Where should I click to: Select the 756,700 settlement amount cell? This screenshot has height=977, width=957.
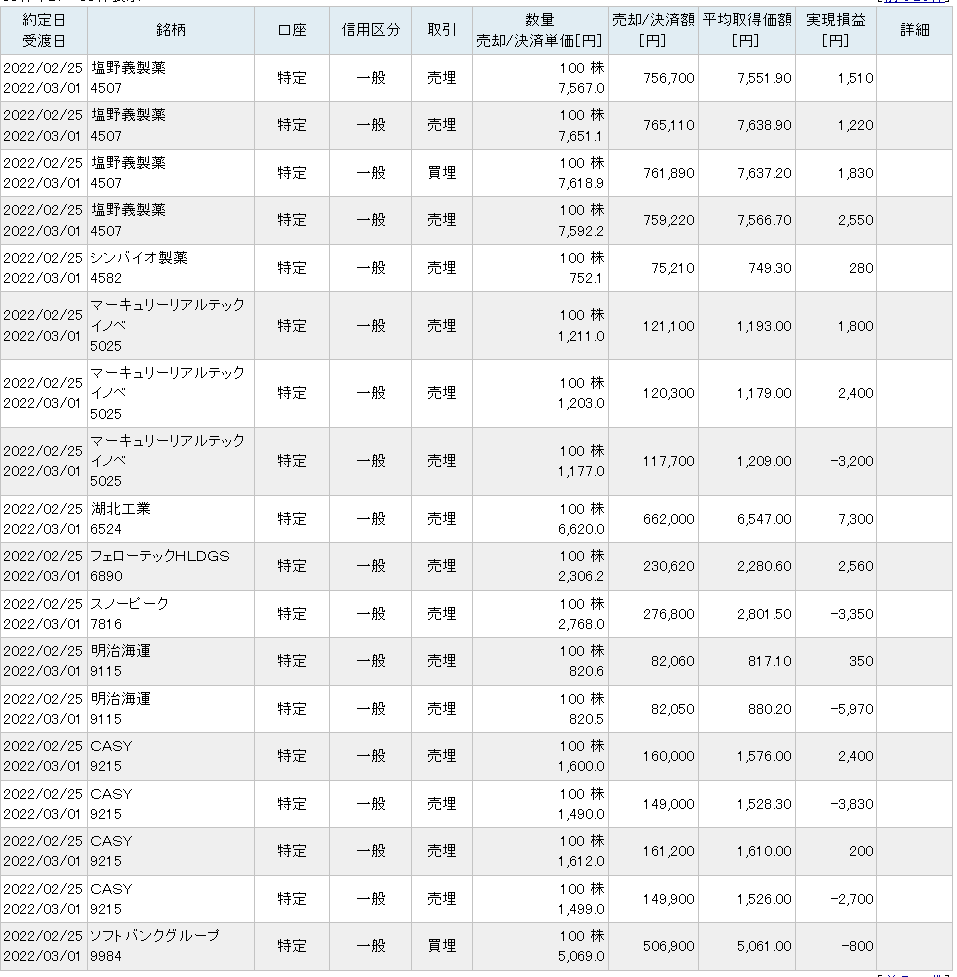tap(653, 79)
